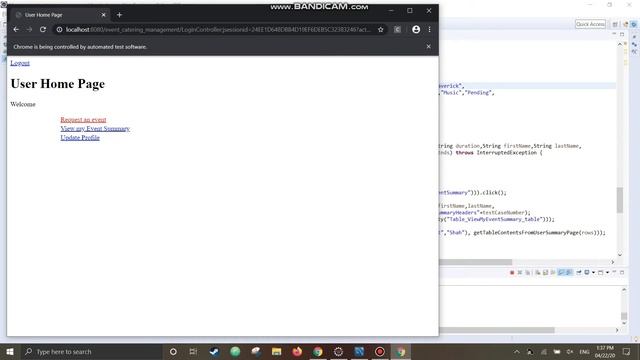Viewport: 640px width, 360px height.
Task: Open the Eclipse Open Perspective icon
Action: [x=615, y=24]
